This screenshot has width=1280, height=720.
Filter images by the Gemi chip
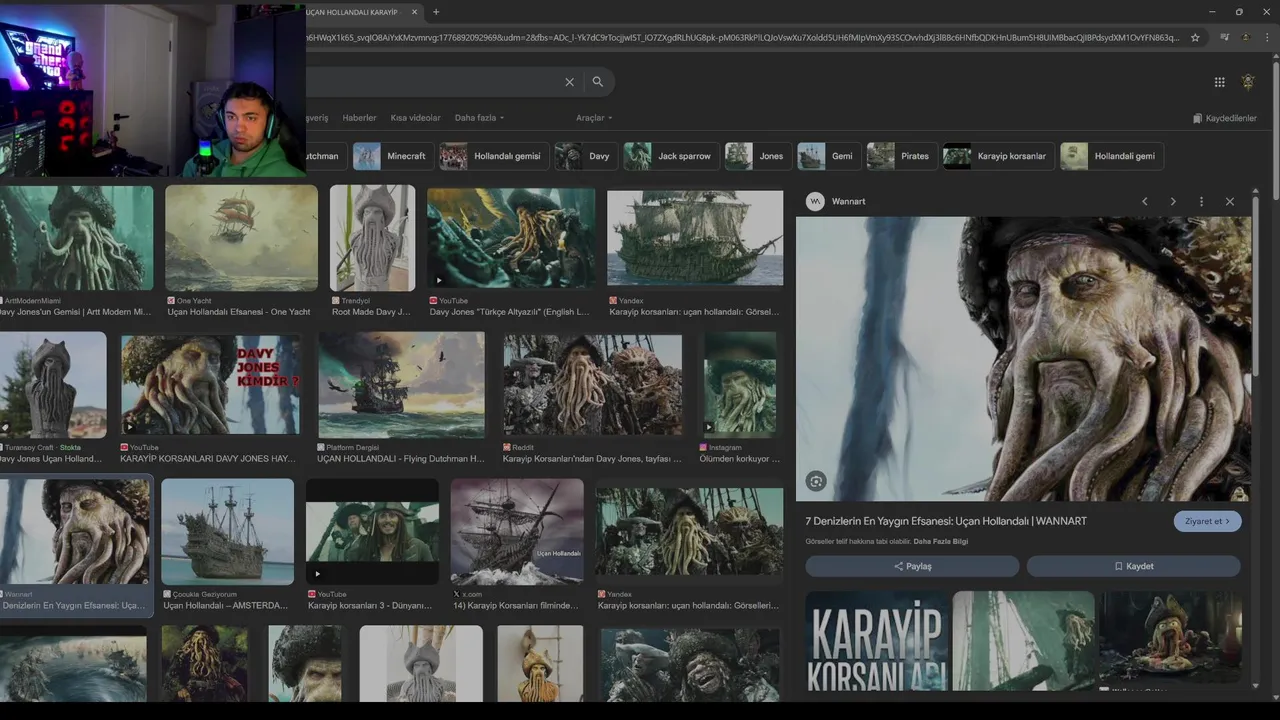click(829, 156)
